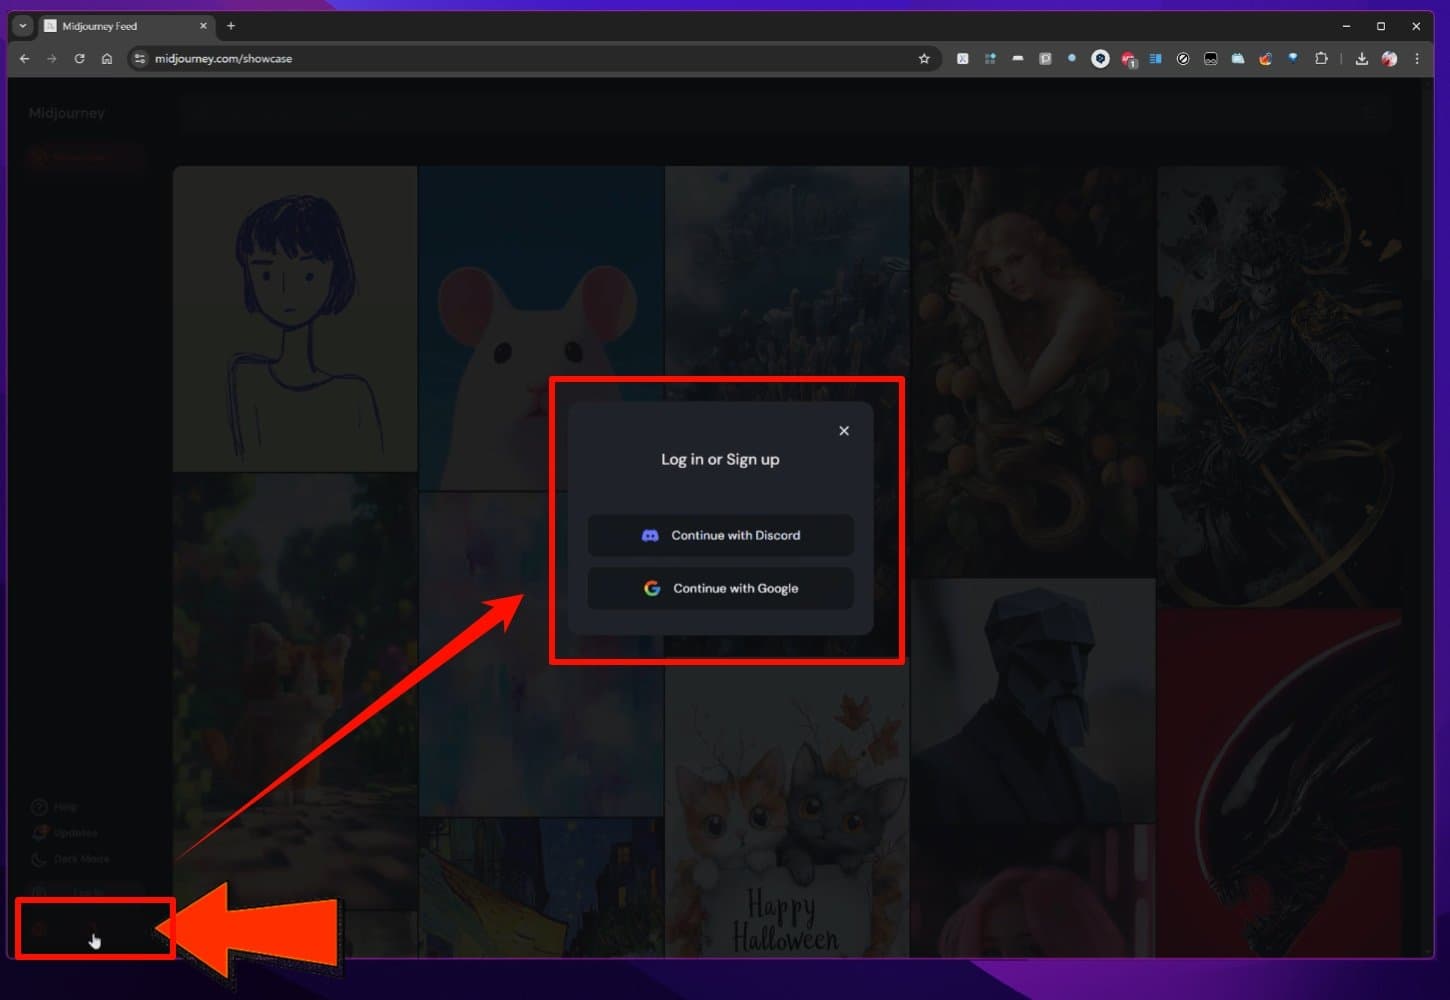Screen dimensions: 1450x1000
Task: Open the Chrome three-dot menu
Action: point(1417,59)
